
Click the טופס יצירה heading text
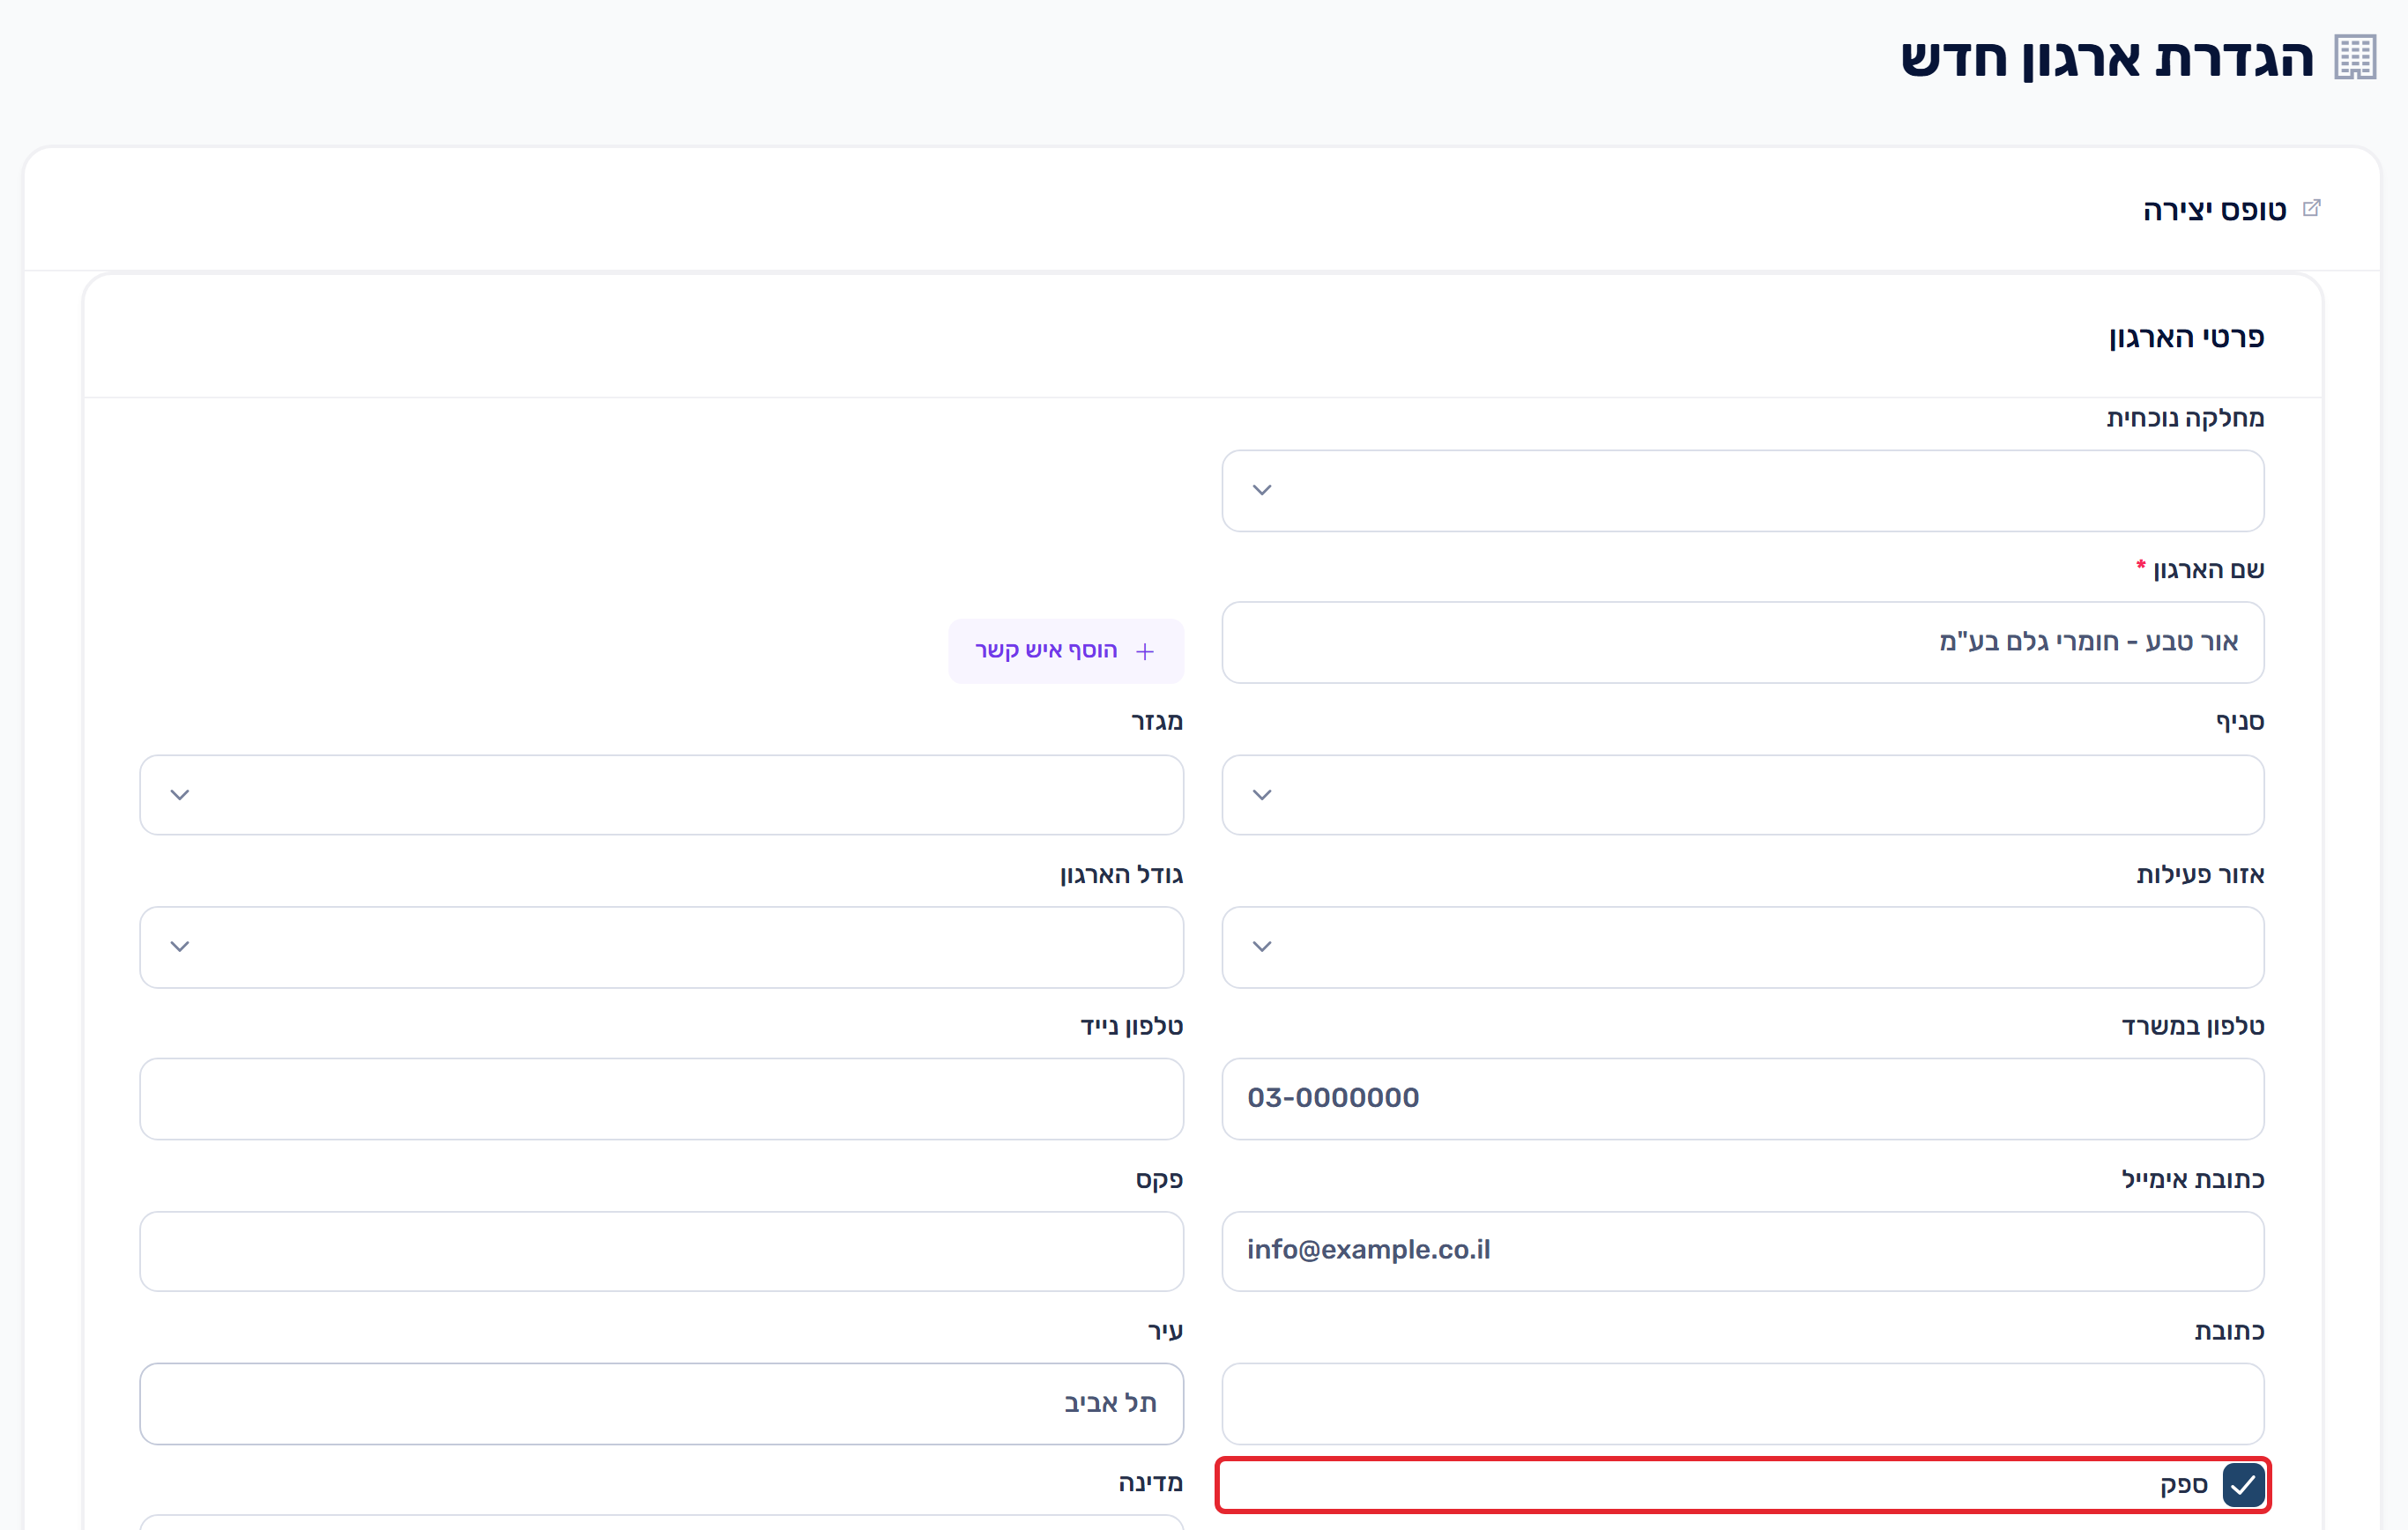[x=2214, y=210]
